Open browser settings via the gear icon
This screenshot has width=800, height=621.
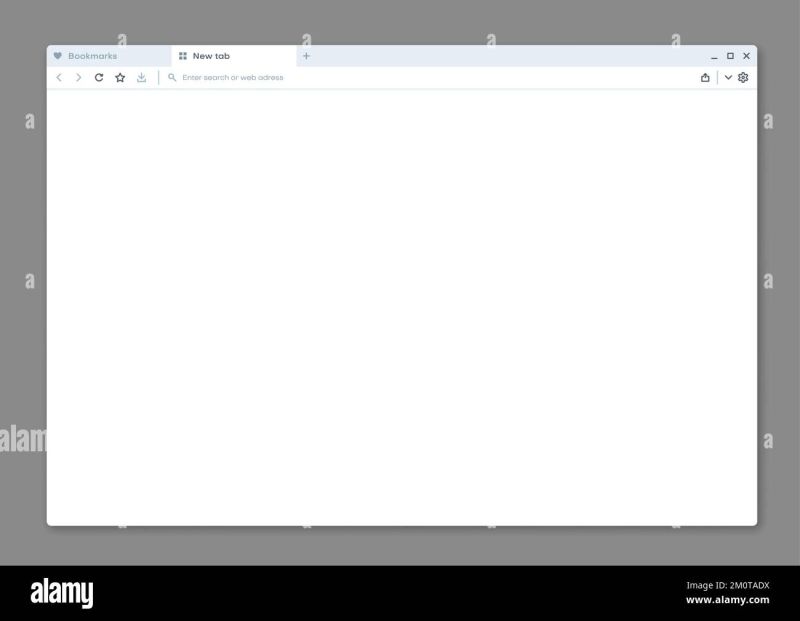click(743, 77)
